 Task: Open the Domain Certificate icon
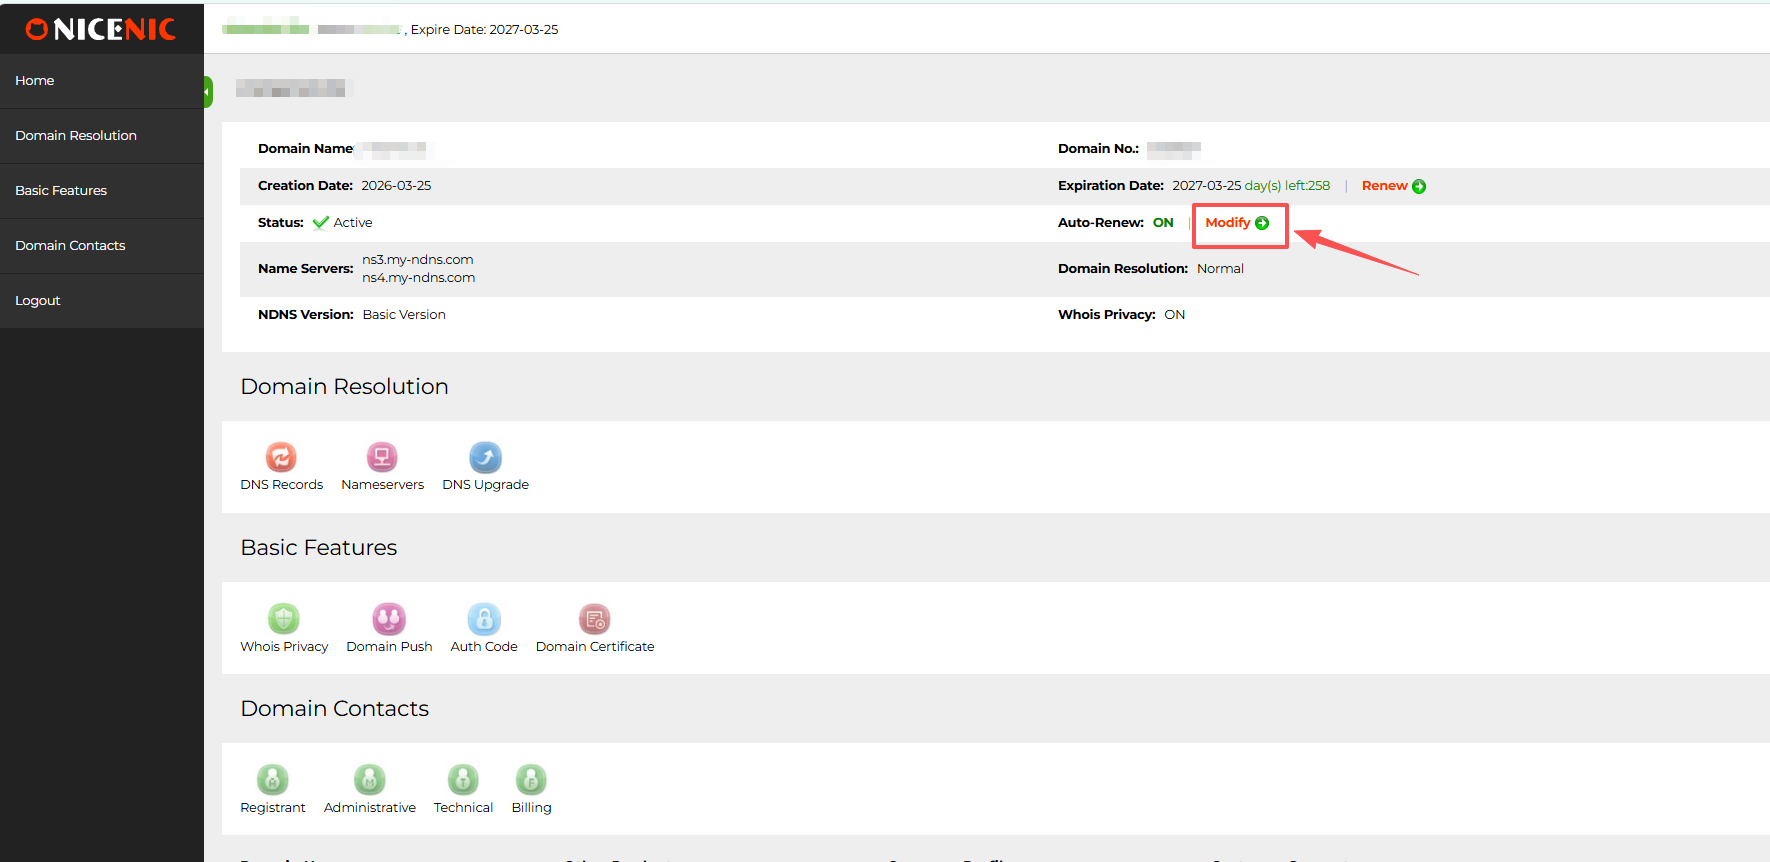point(595,619)
